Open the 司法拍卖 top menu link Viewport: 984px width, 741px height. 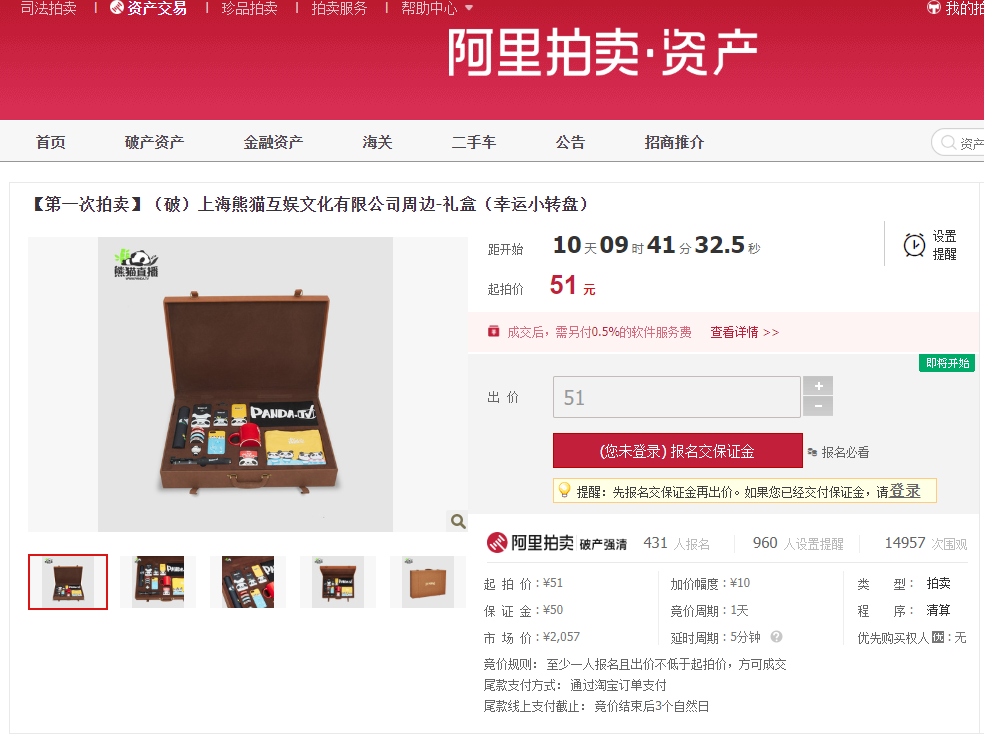click(x=48, y=8)
